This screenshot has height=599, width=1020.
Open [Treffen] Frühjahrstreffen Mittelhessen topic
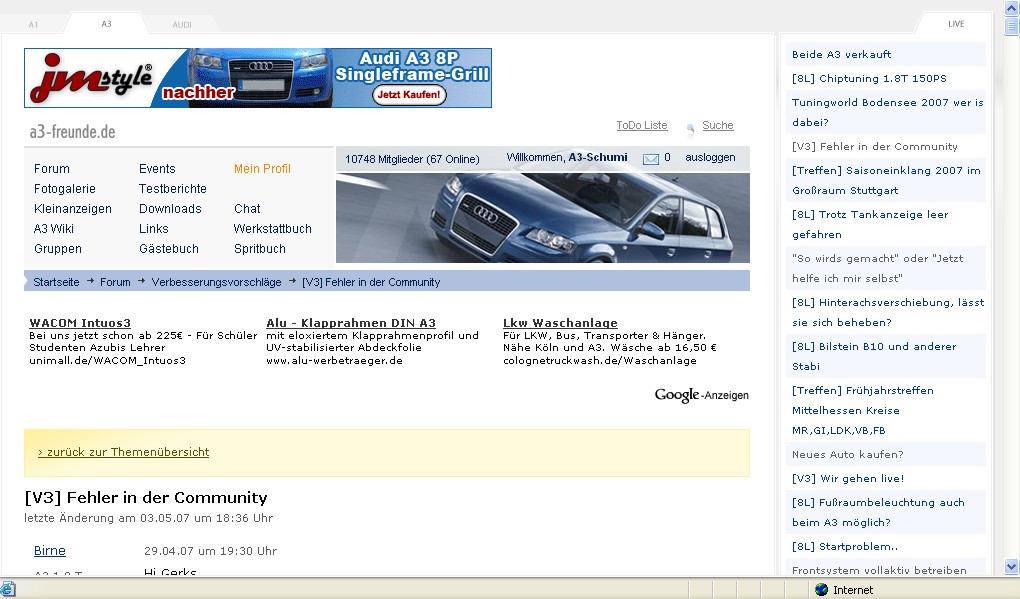[863, 410]
